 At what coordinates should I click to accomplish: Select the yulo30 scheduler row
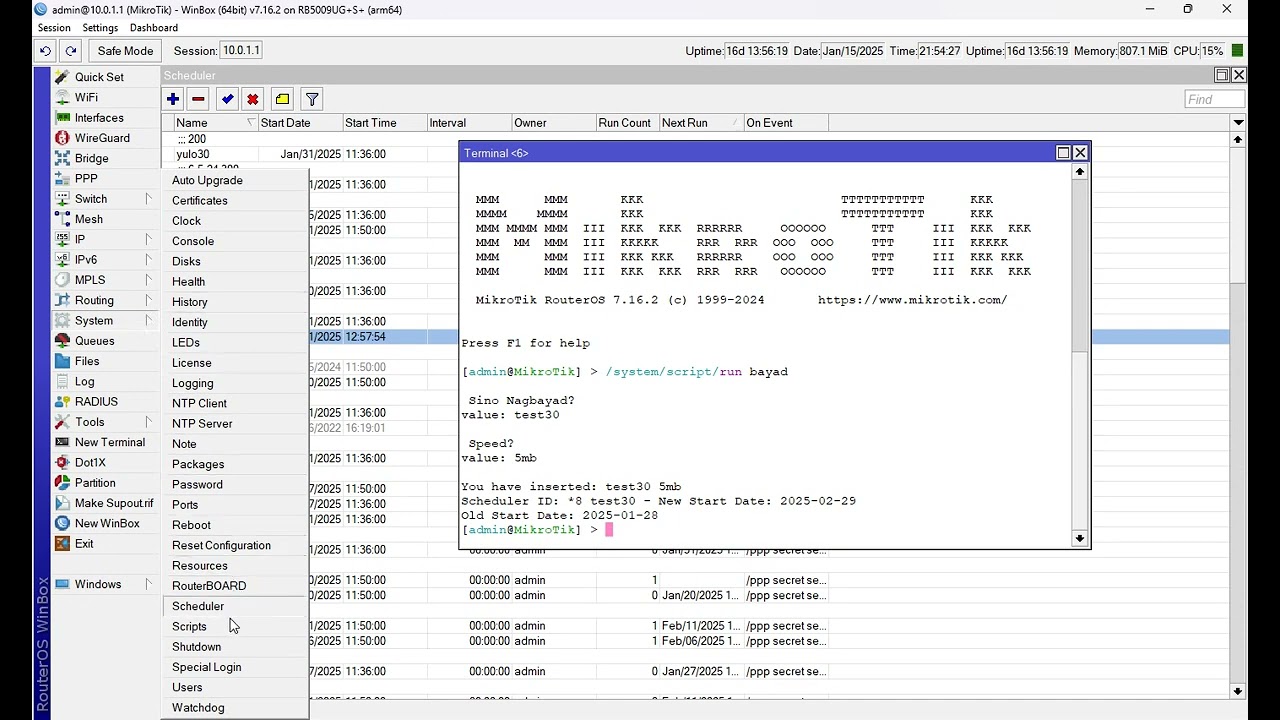(697, 154)
